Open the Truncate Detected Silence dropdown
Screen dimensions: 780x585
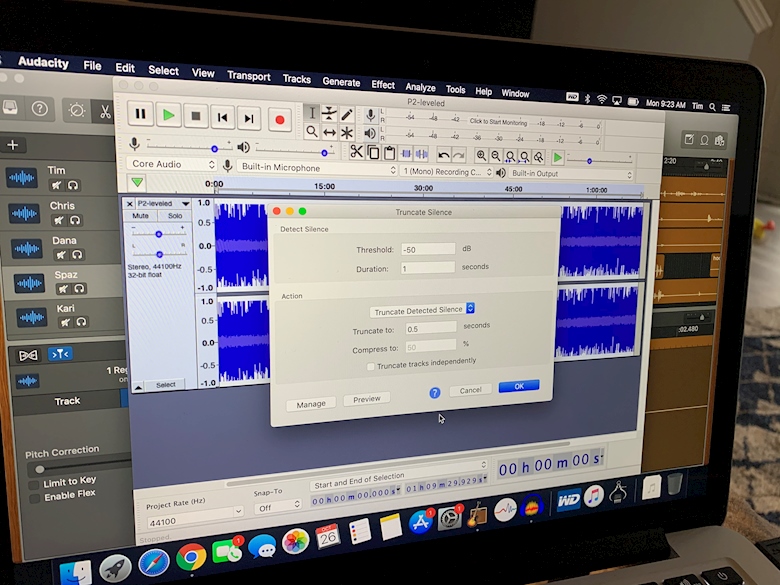point(422,310)
